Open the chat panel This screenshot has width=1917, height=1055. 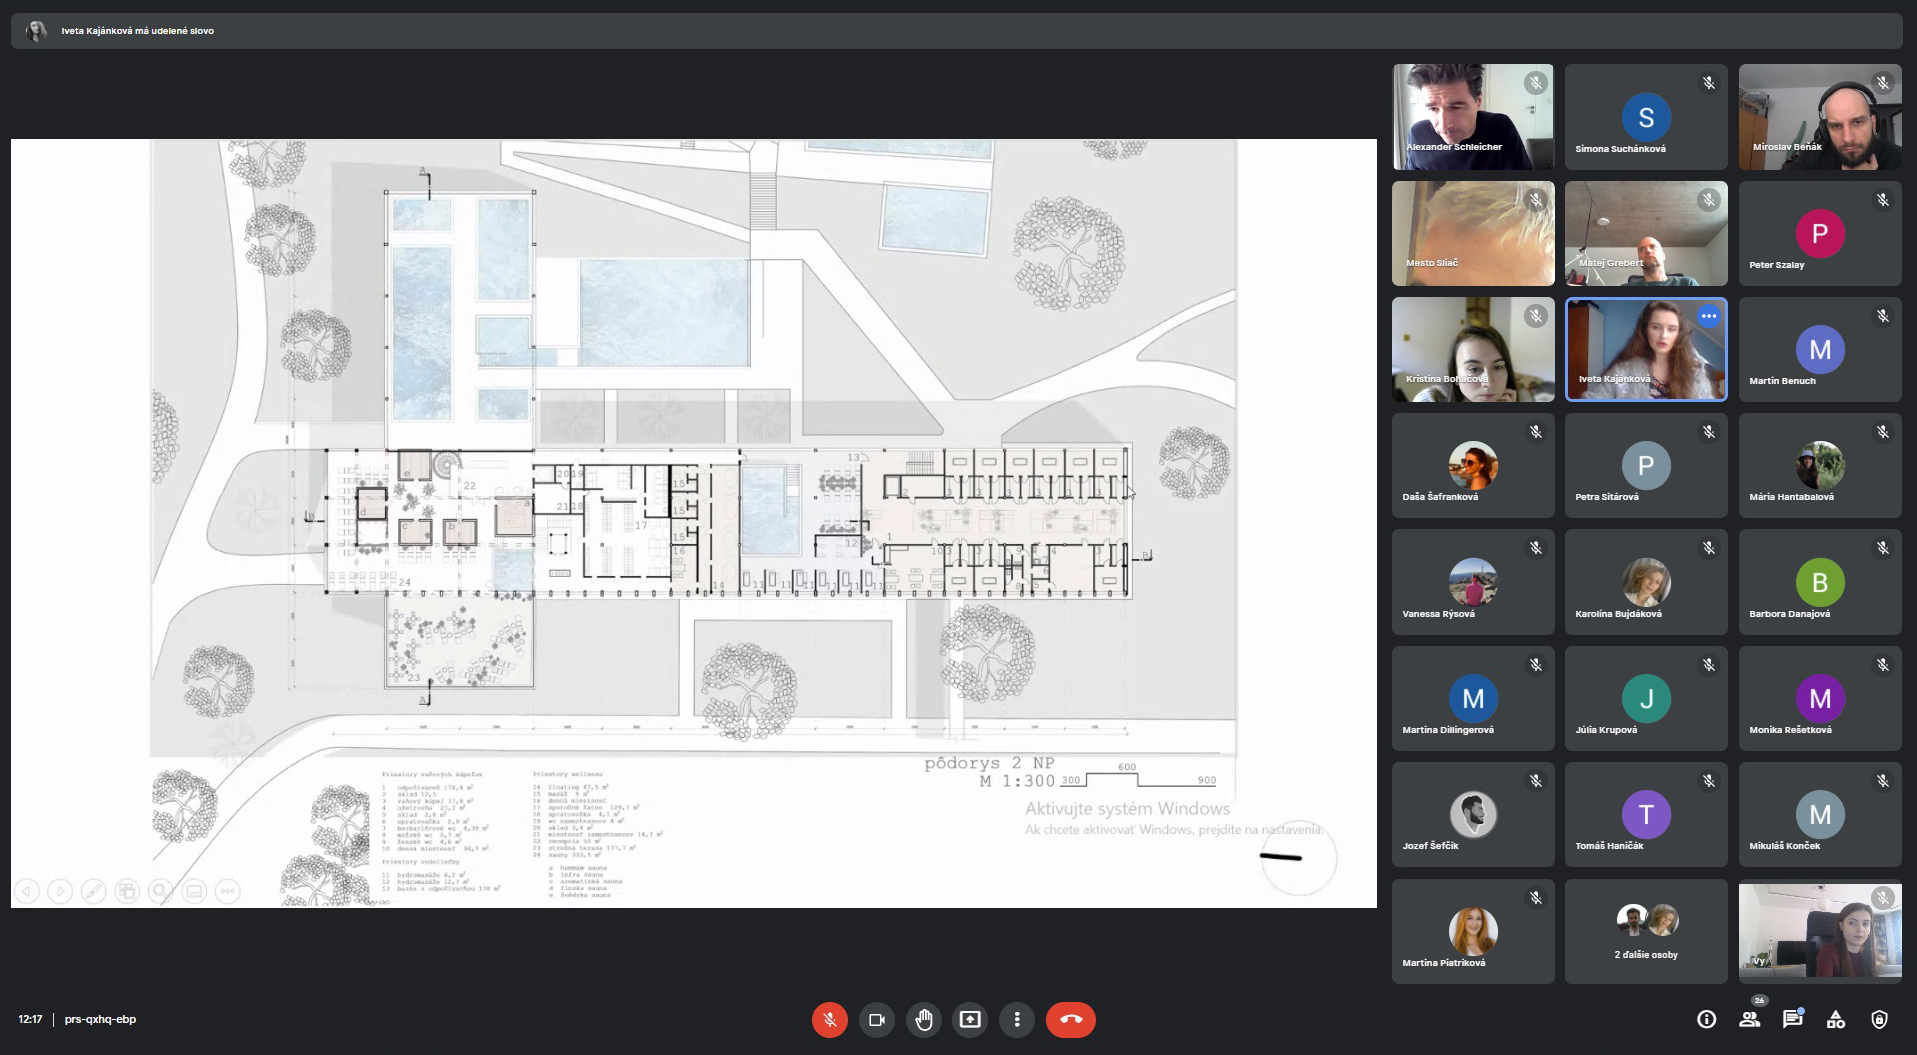point(1792,1019)
